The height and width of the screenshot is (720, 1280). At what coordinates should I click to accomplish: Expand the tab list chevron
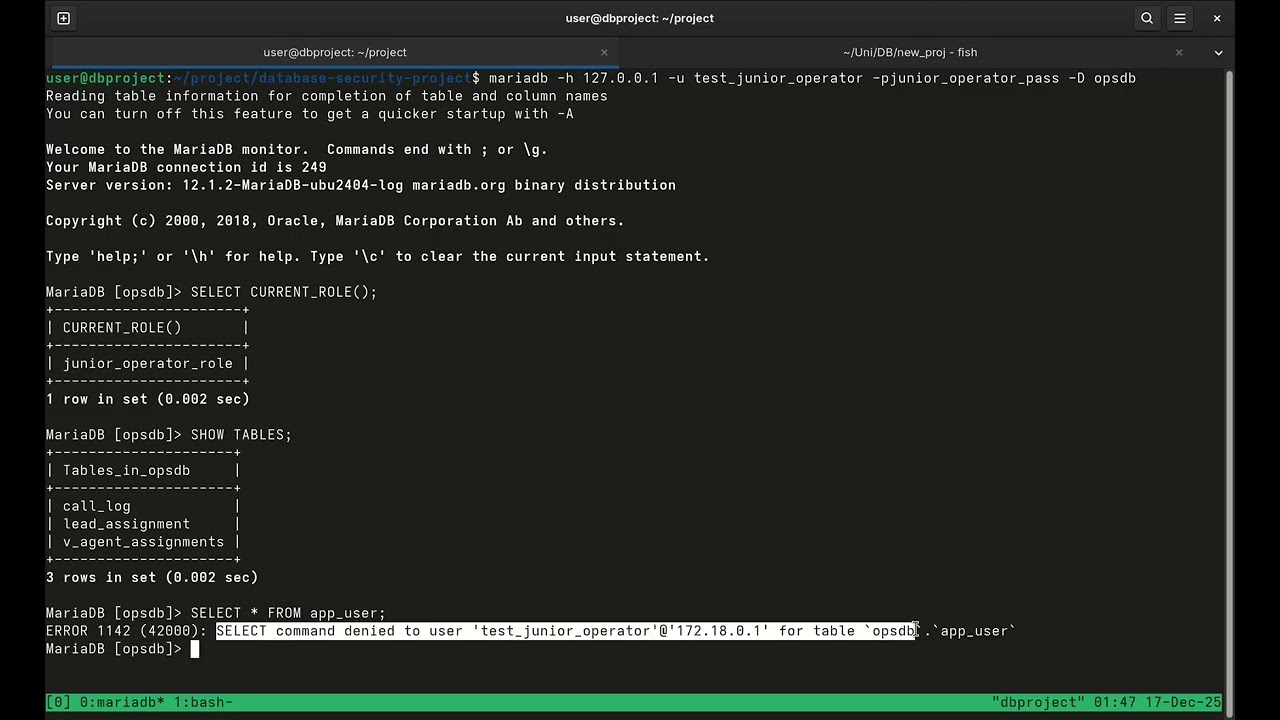tap(1218, 52)
